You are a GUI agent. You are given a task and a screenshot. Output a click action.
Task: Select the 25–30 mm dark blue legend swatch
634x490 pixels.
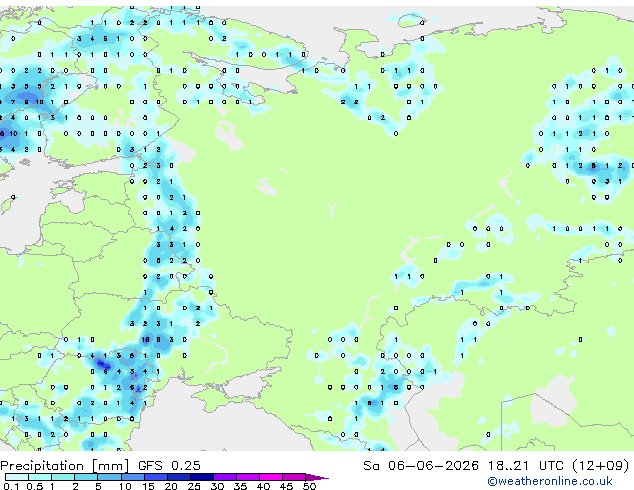[201, 477]
